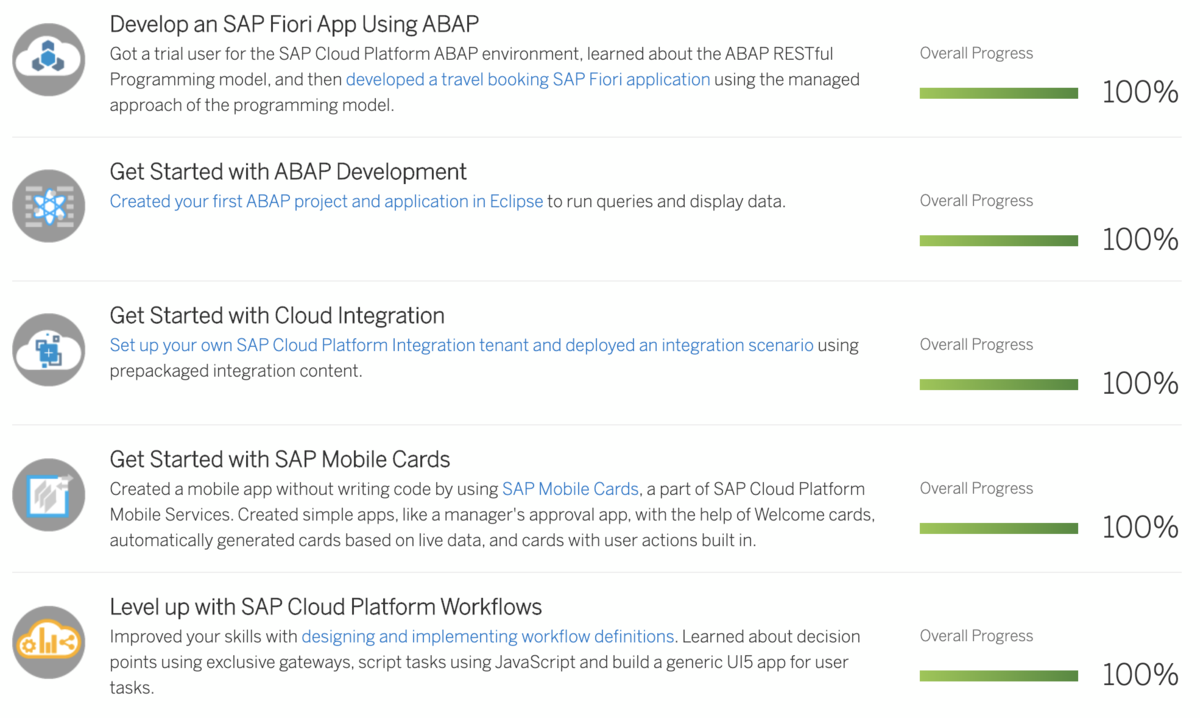Follow the Set up your own Integration tenant link

coord(461,345)
